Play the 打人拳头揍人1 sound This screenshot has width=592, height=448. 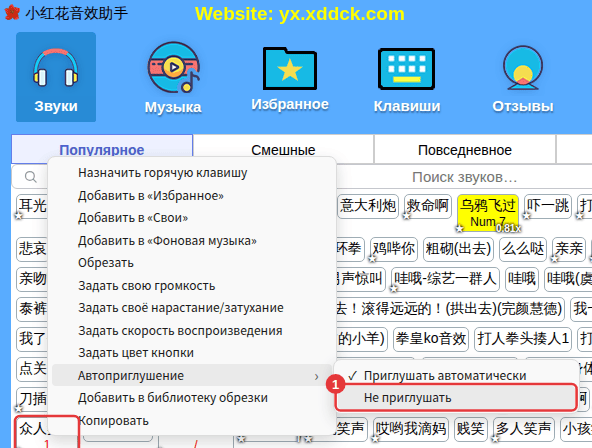[x=523, y=339]
